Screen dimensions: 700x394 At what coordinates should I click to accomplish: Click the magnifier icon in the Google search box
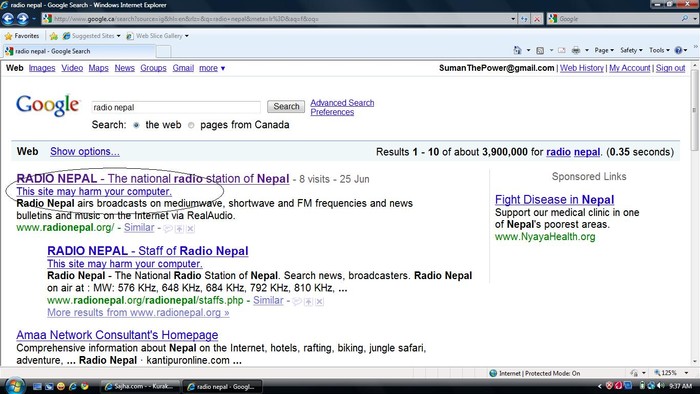point(685,19)
